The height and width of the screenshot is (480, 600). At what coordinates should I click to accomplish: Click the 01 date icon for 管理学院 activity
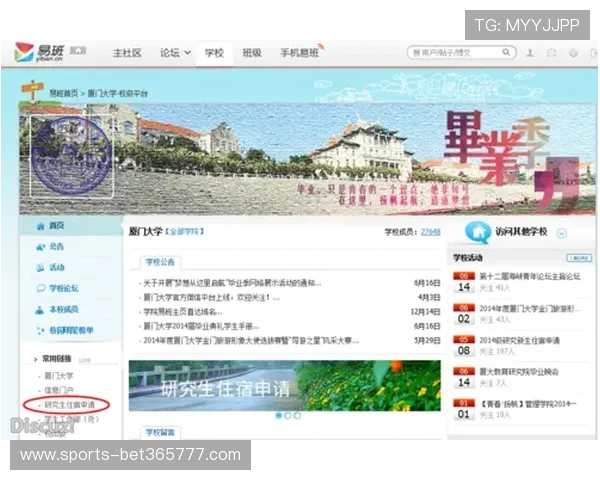(x=464, y=409)
